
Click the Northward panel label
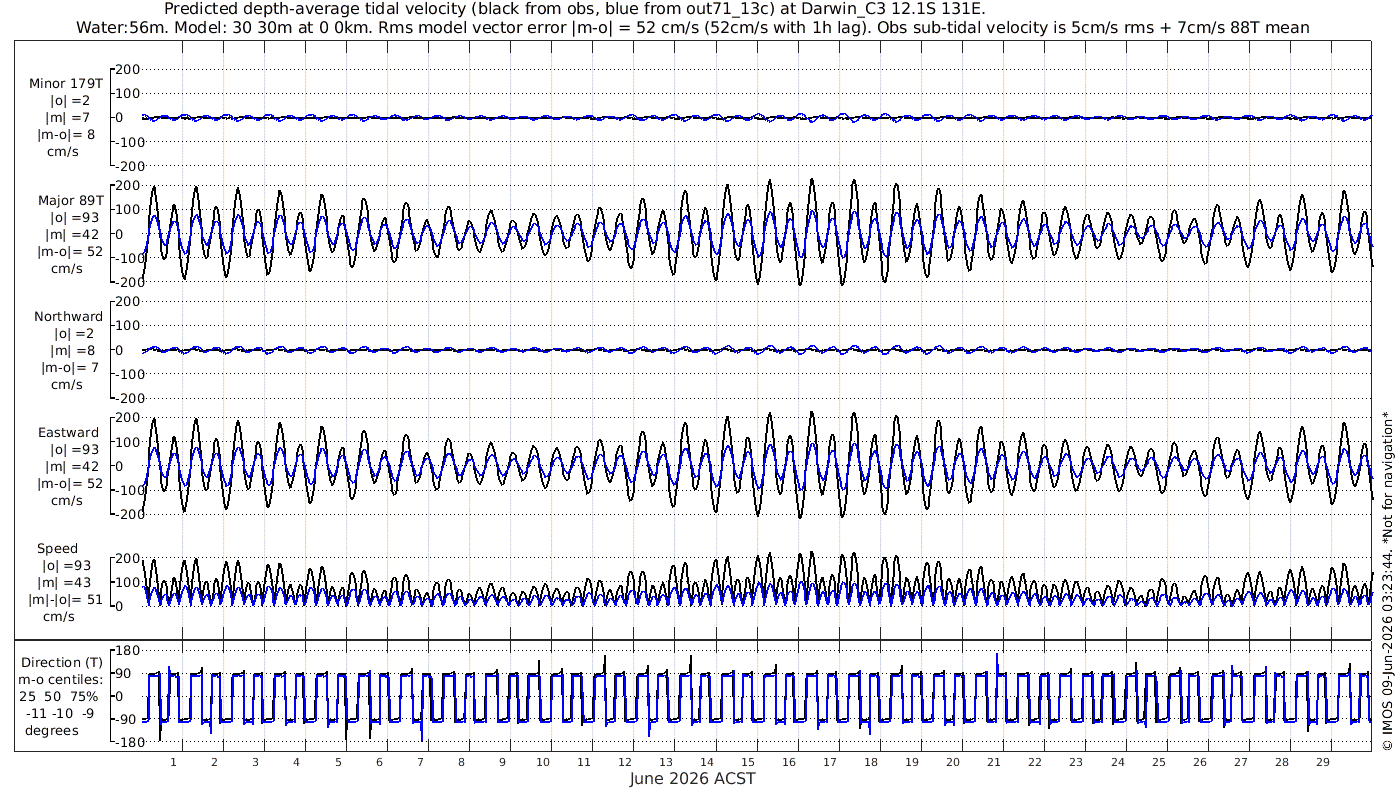(68, 317)
